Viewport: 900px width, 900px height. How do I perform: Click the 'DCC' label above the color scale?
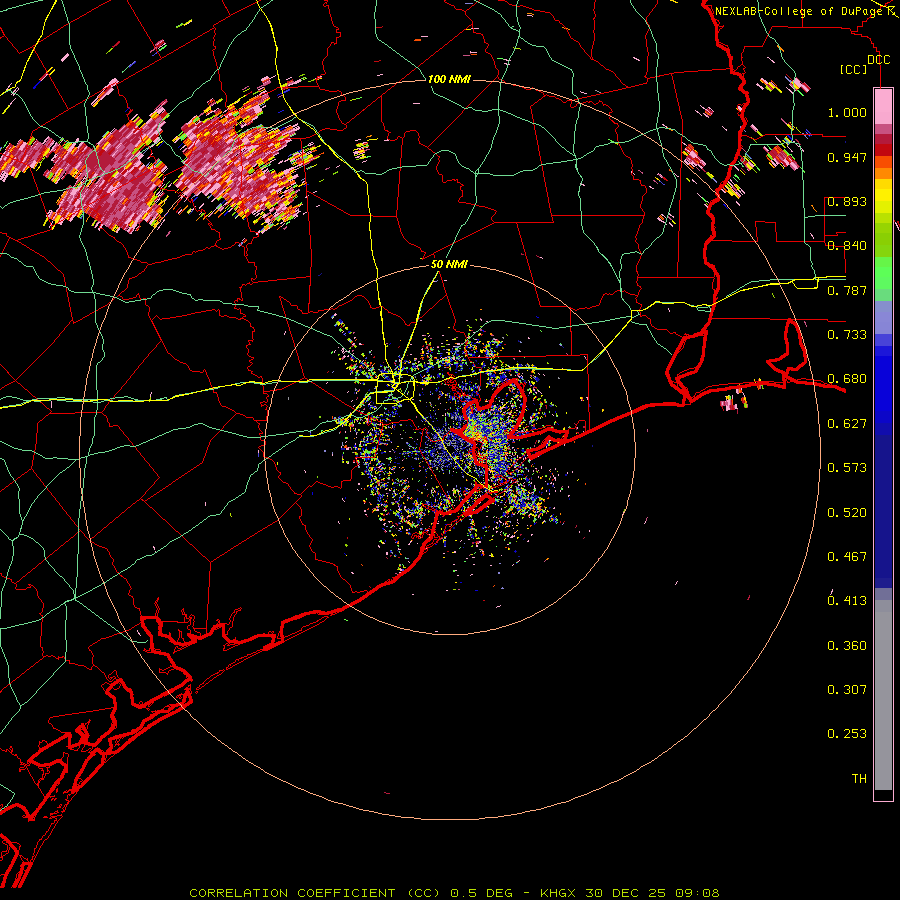coord(878,60)
